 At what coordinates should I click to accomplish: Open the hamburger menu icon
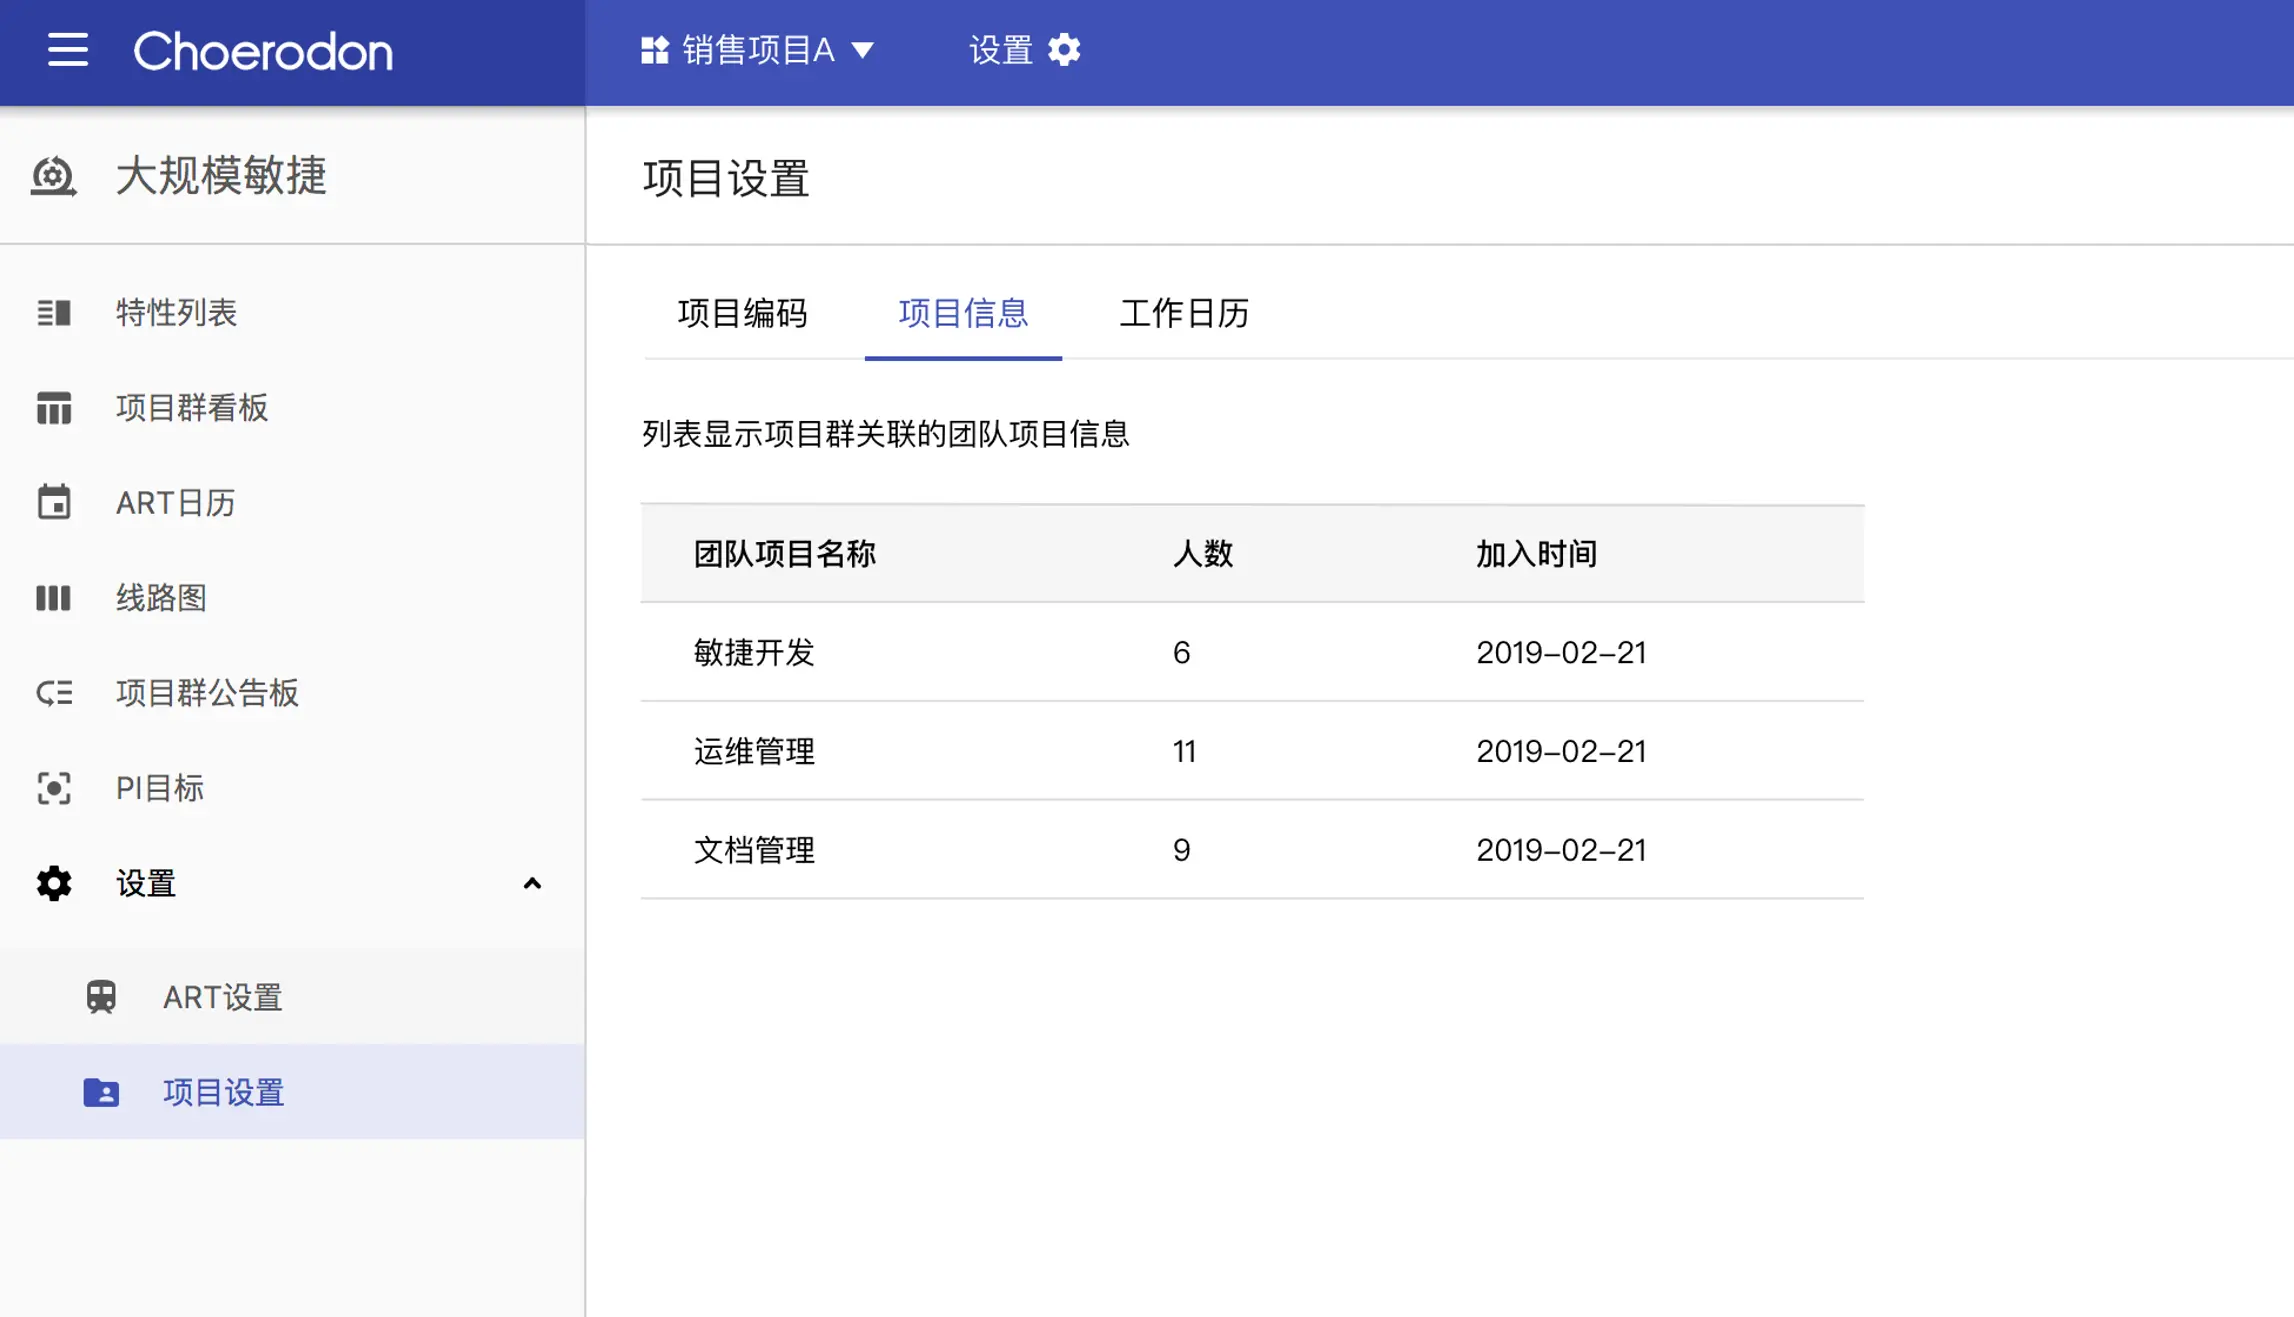pyautogui.click(x=68, y=50)
